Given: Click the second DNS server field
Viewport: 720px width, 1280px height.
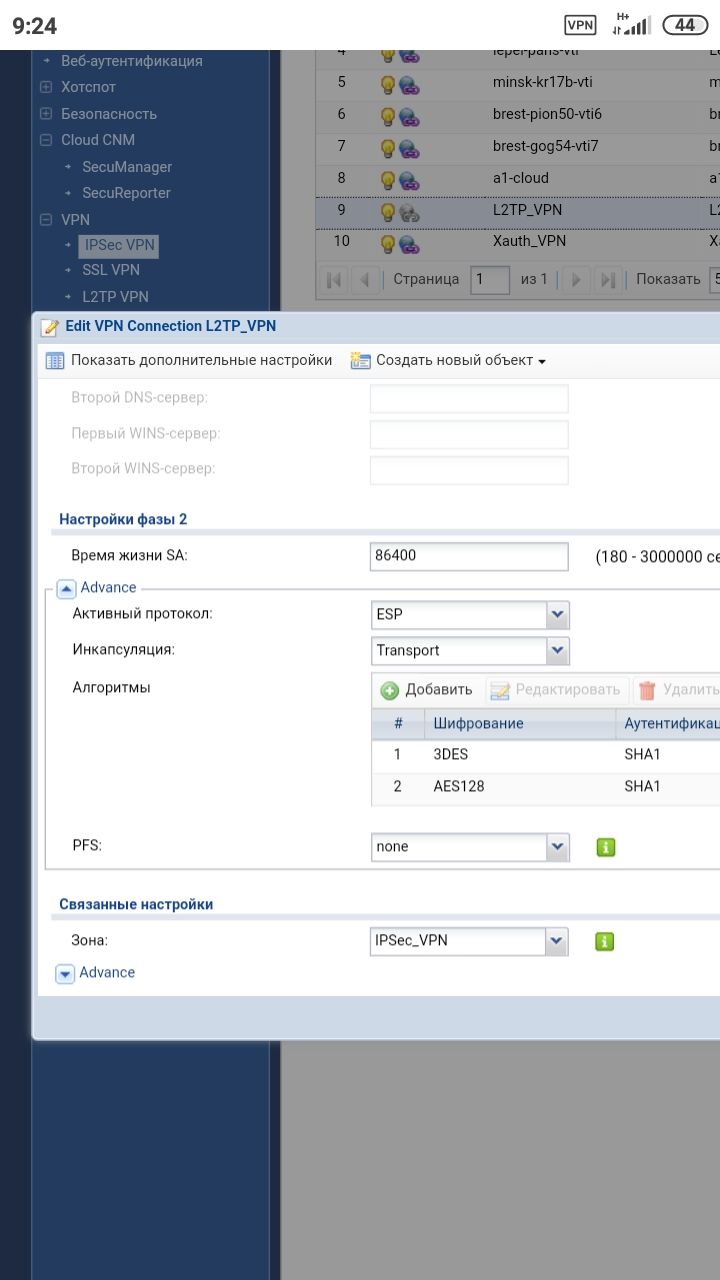Looking at the screenshot, I should tap(469, 398).
